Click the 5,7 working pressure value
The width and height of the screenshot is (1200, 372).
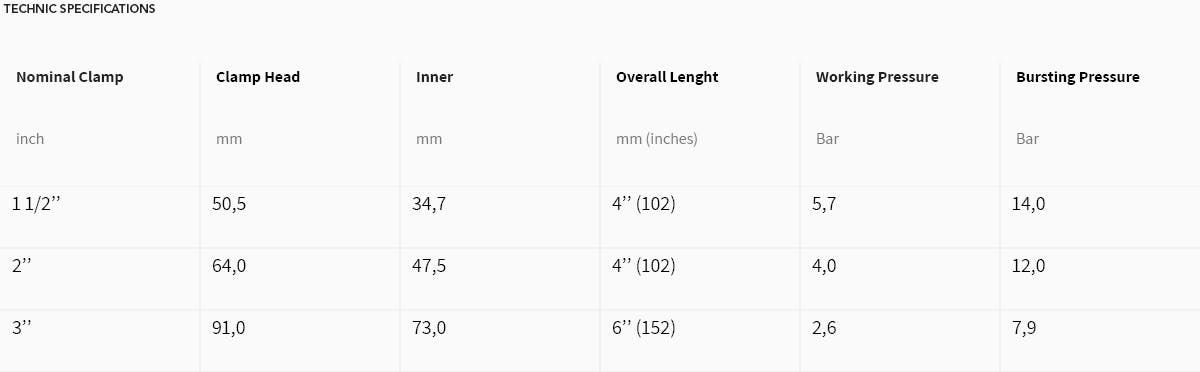point(824,204)
